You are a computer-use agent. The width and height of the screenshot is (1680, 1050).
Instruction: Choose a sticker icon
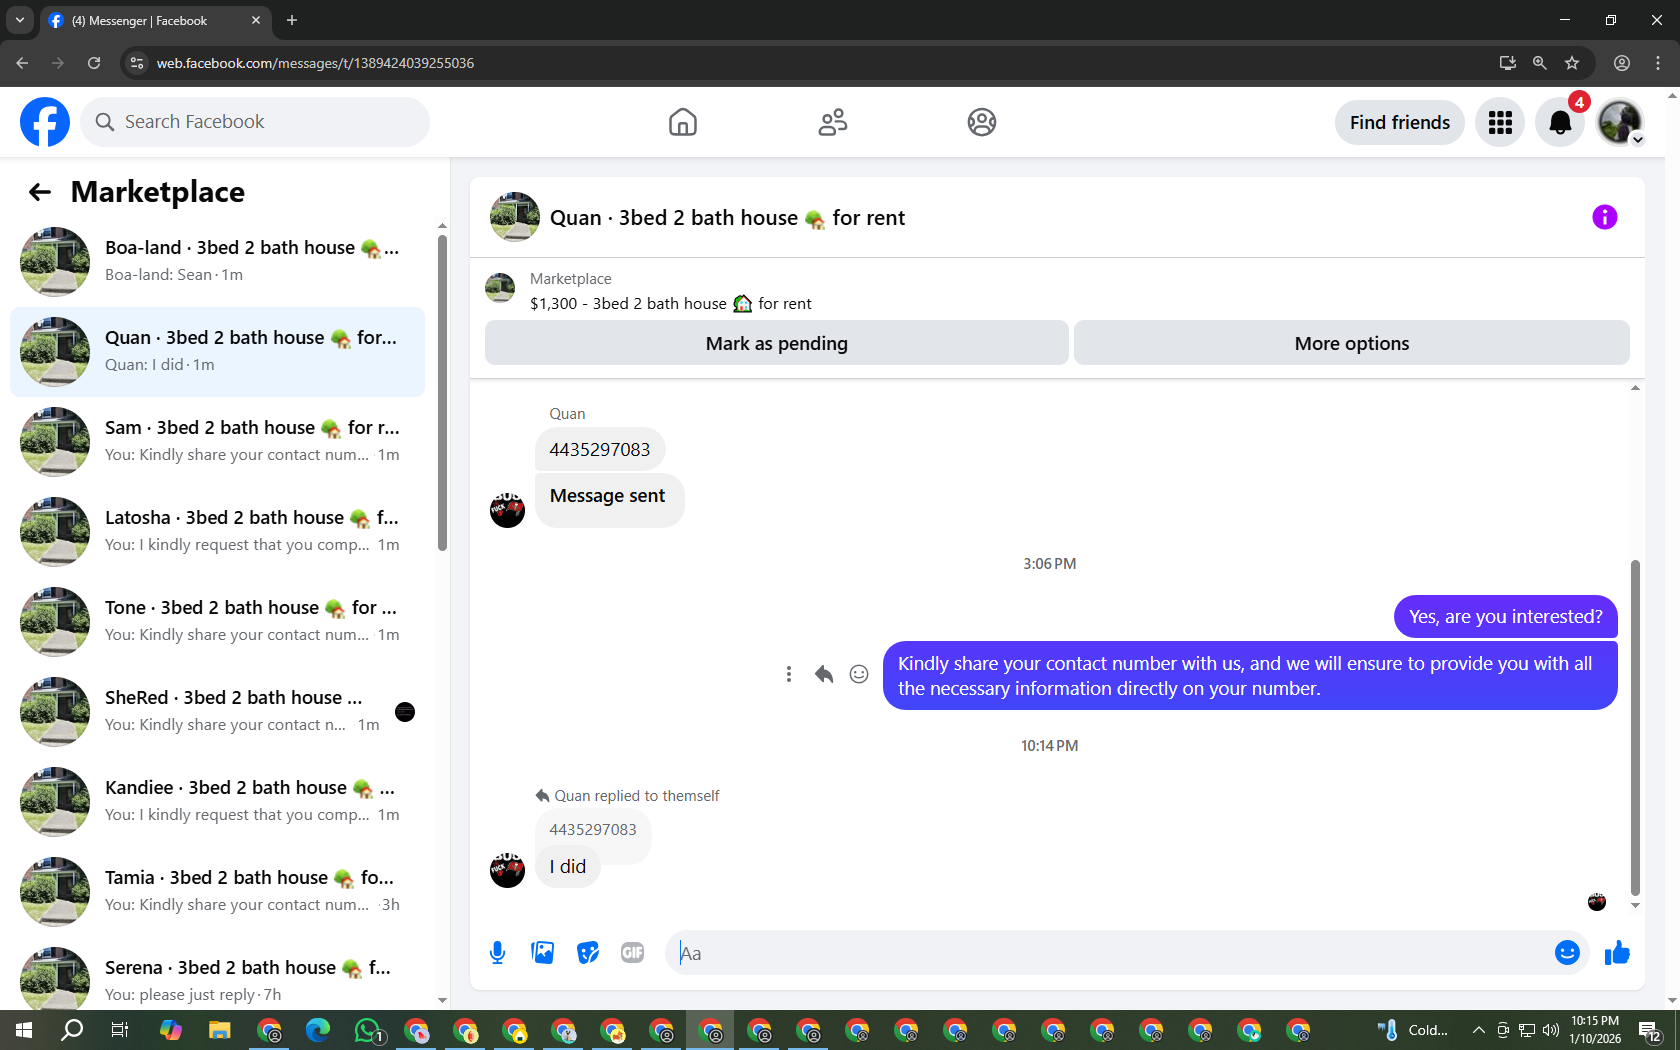[588, 953]
